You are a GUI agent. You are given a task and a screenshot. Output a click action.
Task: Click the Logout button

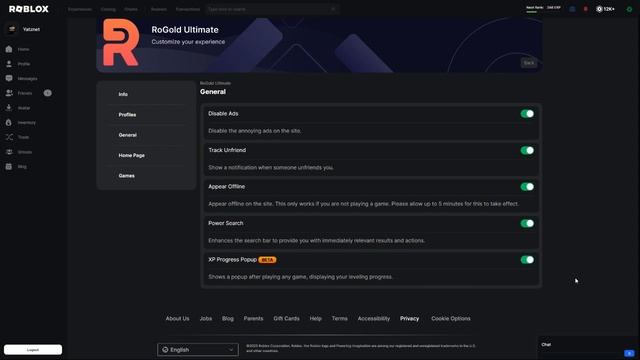(x=33, y=350)
